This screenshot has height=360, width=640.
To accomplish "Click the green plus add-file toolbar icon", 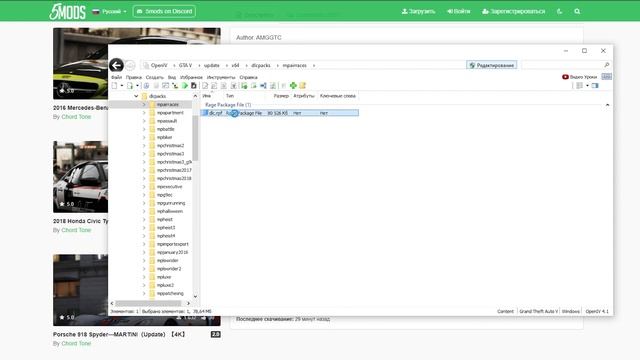I will click(x=293, y=85).
